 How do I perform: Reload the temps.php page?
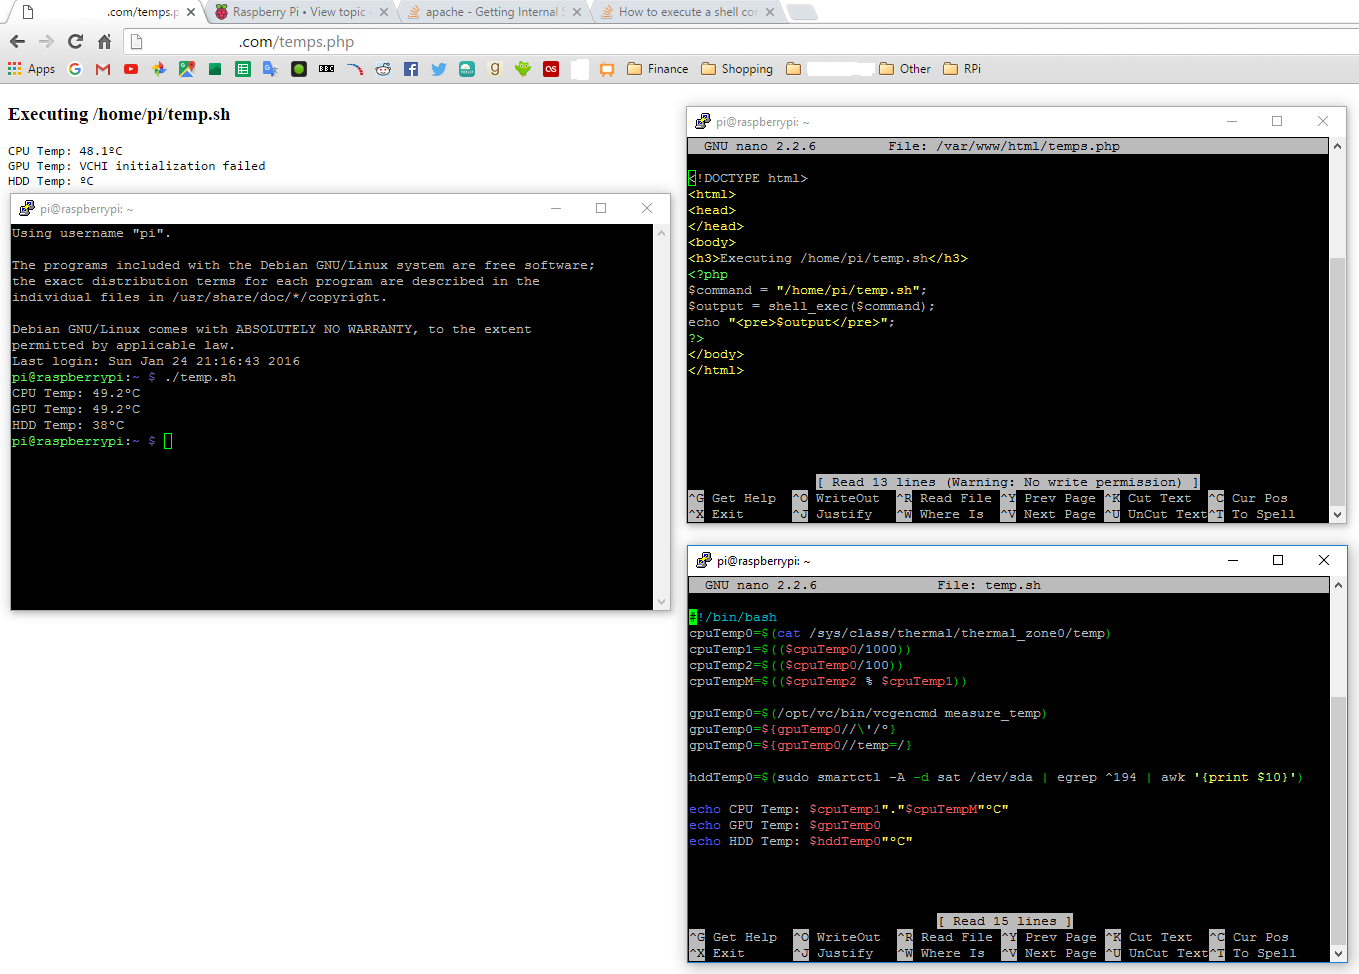[x=75, y=41]
